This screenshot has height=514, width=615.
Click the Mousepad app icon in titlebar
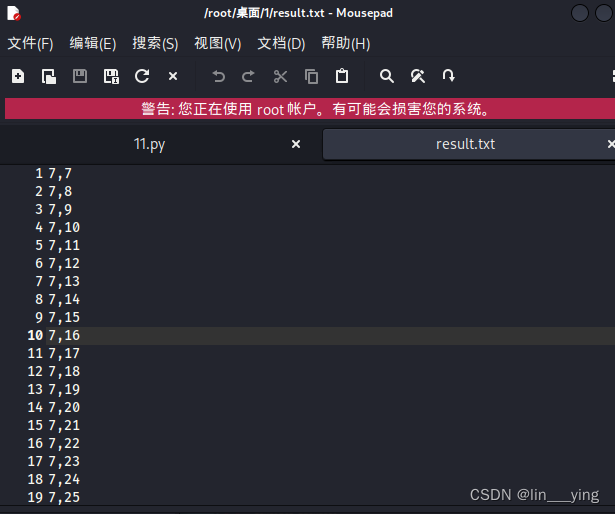(x=14, y=13)
